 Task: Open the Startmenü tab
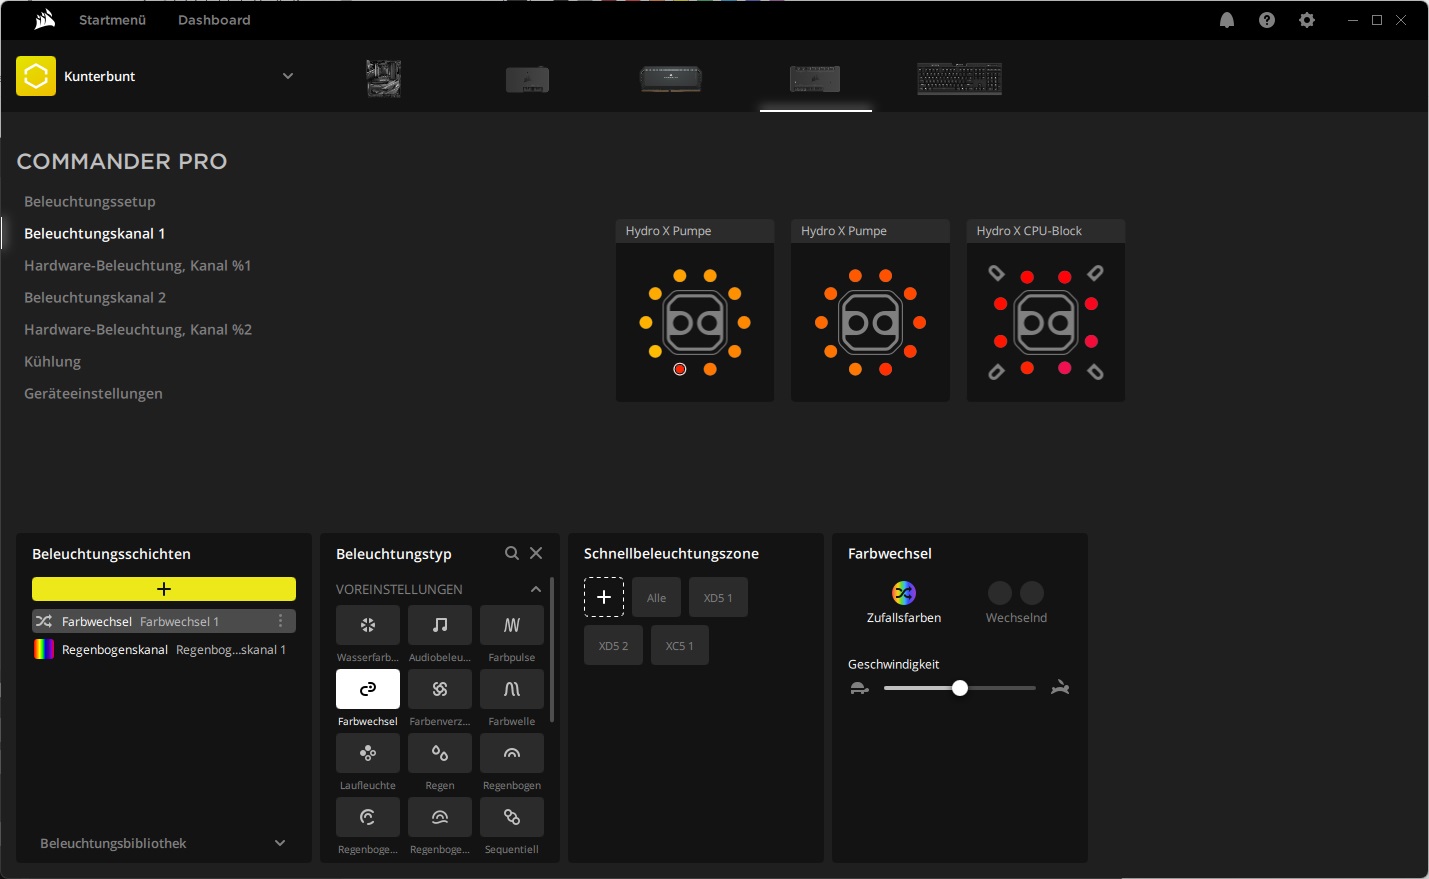click(x=113, y=20)
